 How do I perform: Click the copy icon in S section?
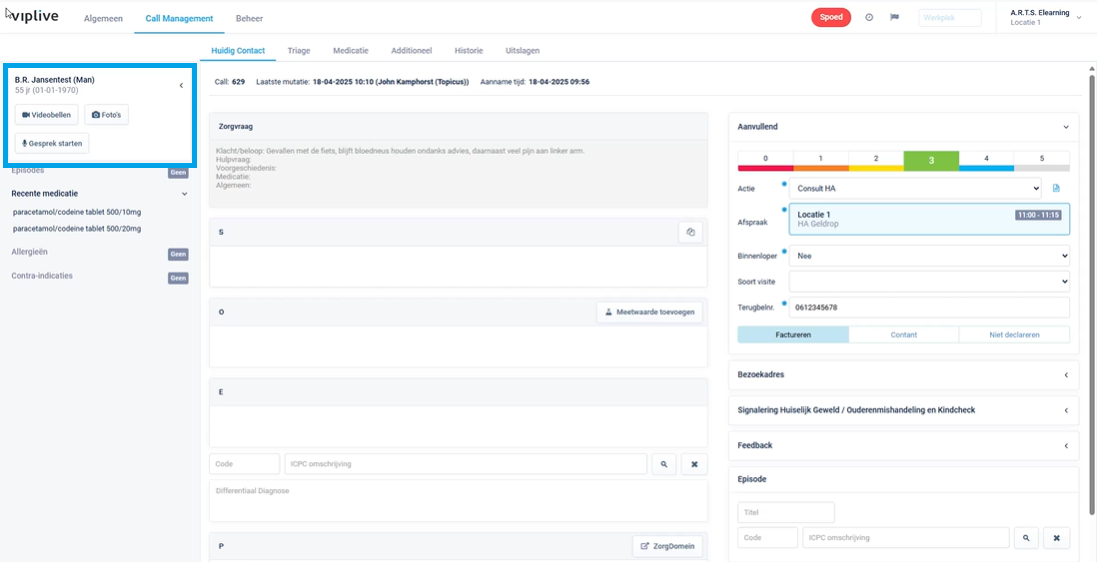(x=690, y=232)
